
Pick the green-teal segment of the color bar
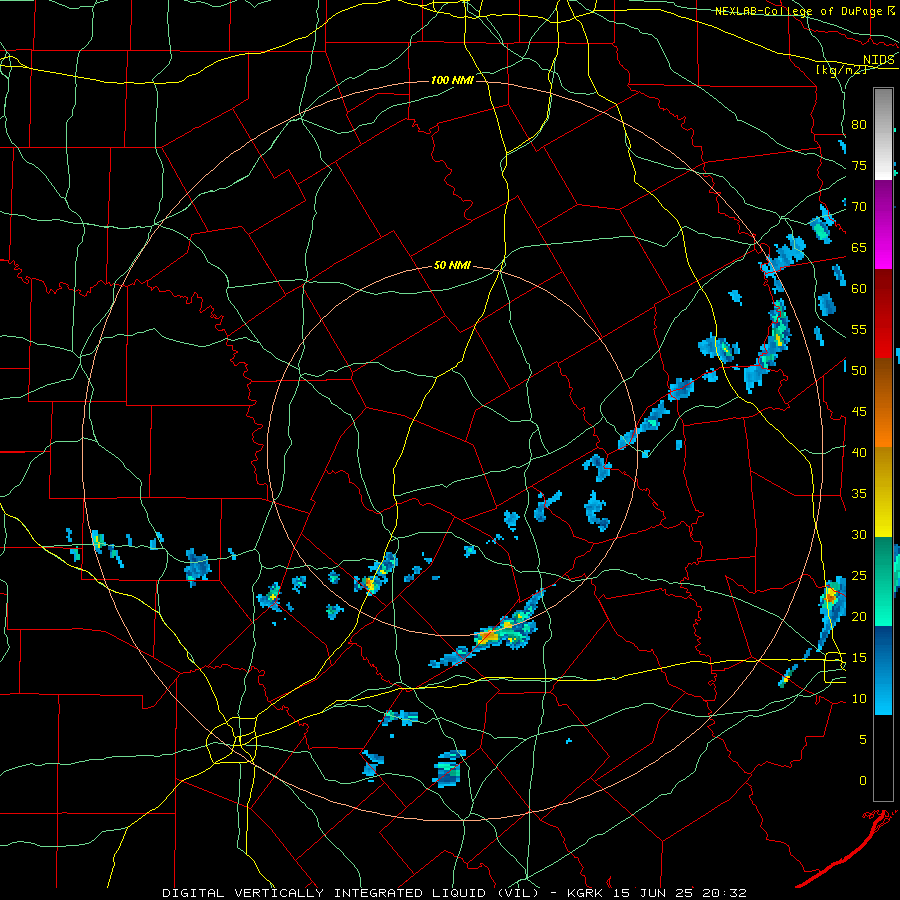pyautogui.click(x=883, y=581)
